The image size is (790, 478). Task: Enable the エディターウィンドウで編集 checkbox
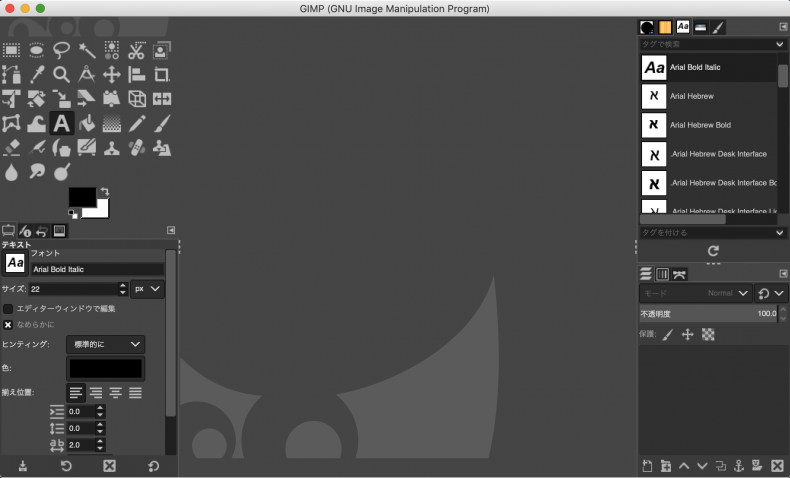(x=8, y=308)
